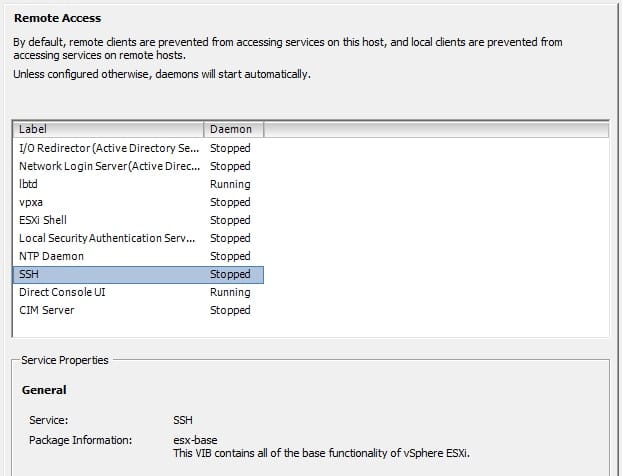Click the empty third column header

click(436, 129)
